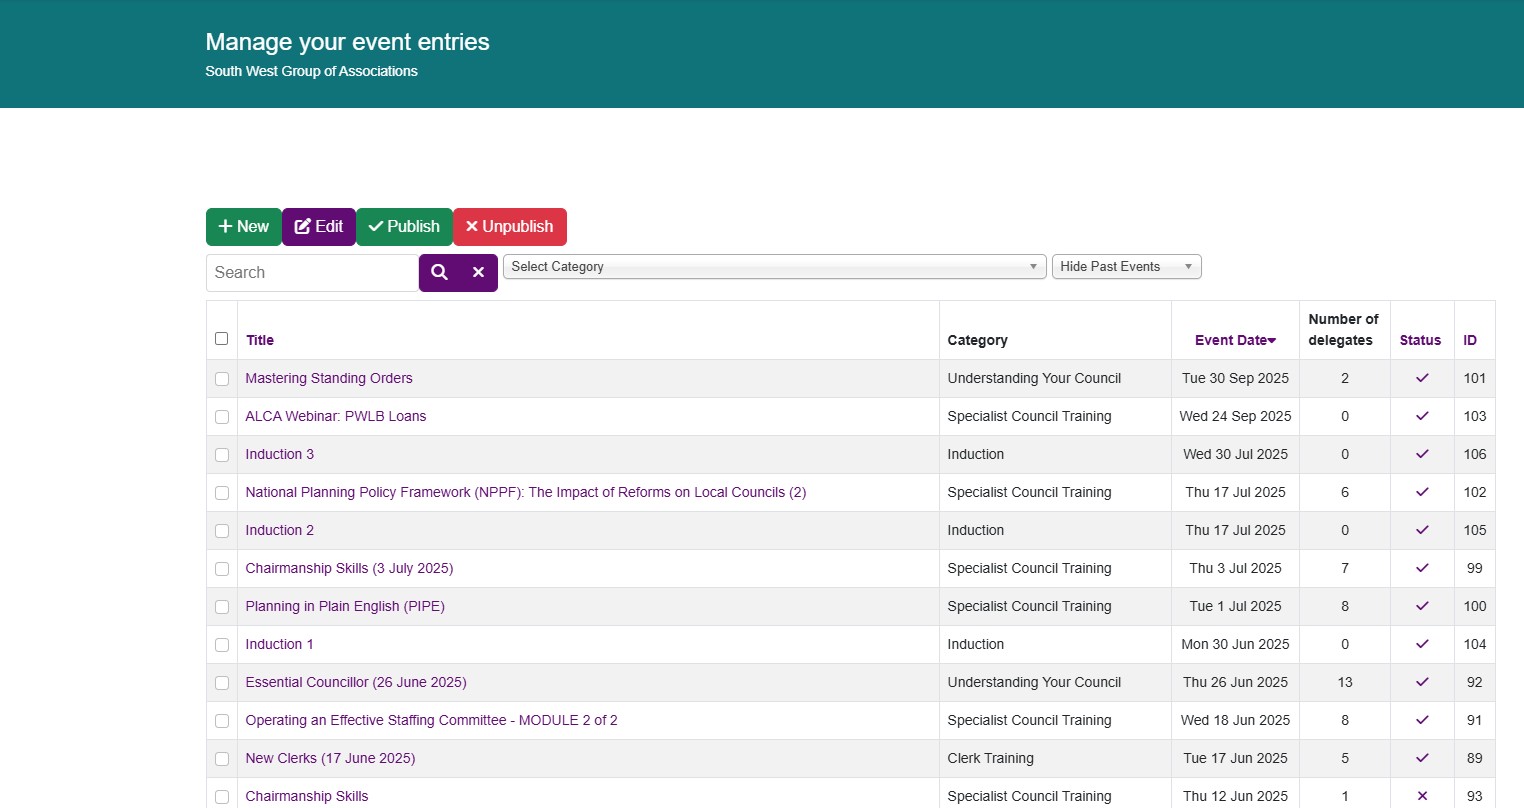
Task: Sort table by Event Date column
Action: [1235, 340]
